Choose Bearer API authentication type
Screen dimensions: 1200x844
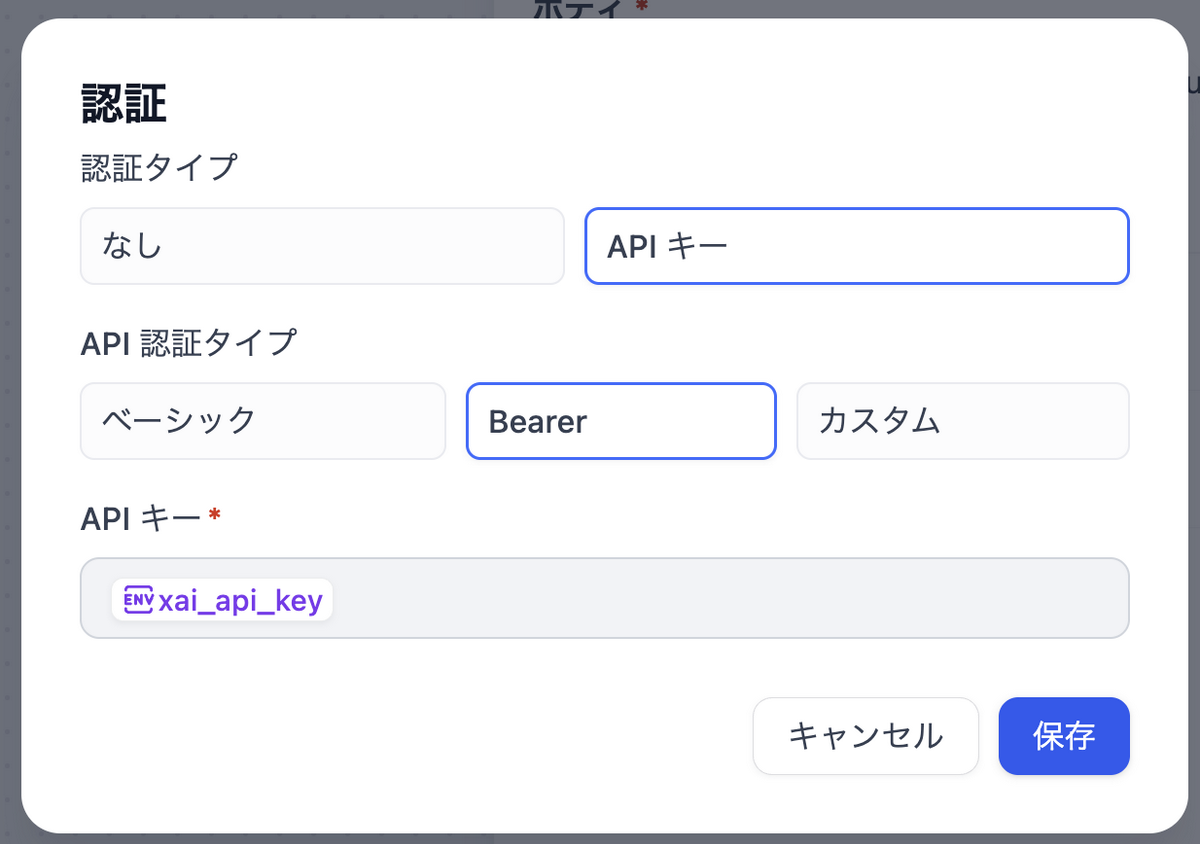point(620,421)
